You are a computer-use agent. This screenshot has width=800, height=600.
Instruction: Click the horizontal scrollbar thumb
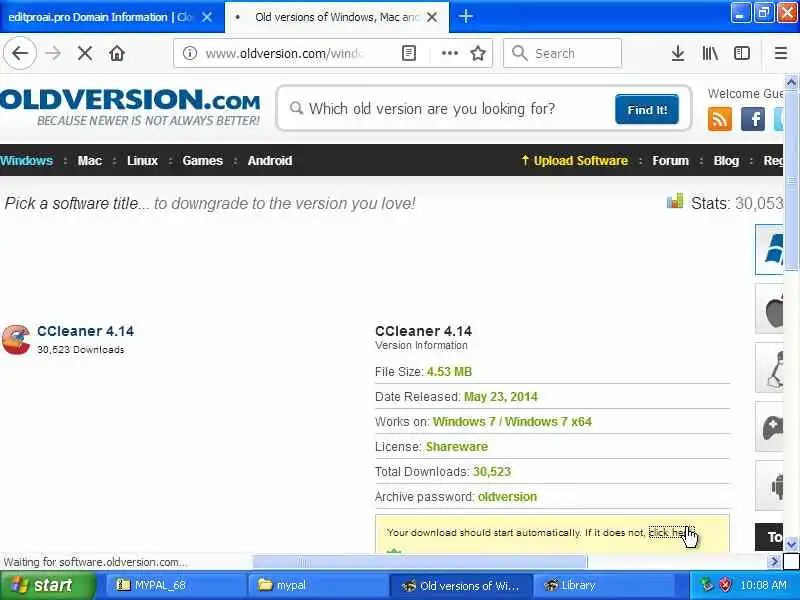pos(420,562)
